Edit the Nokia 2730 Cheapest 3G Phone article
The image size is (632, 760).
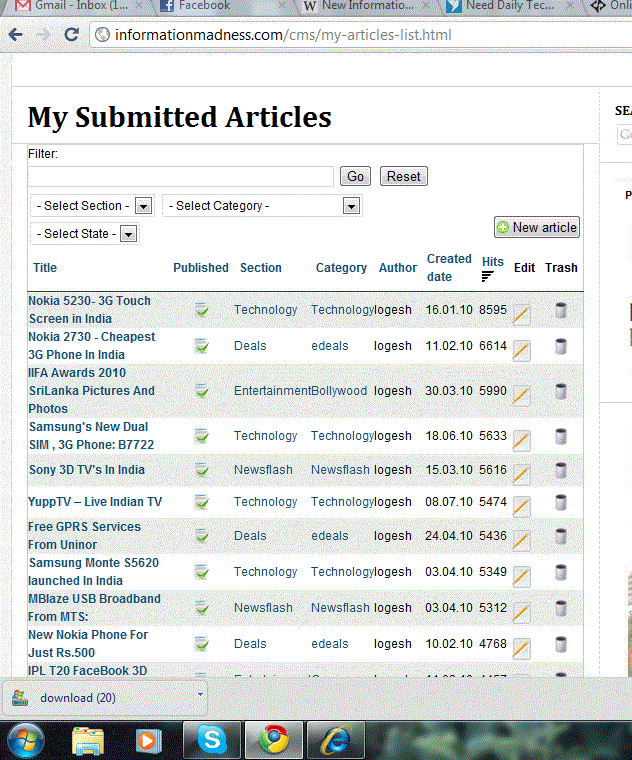point(521,350)
